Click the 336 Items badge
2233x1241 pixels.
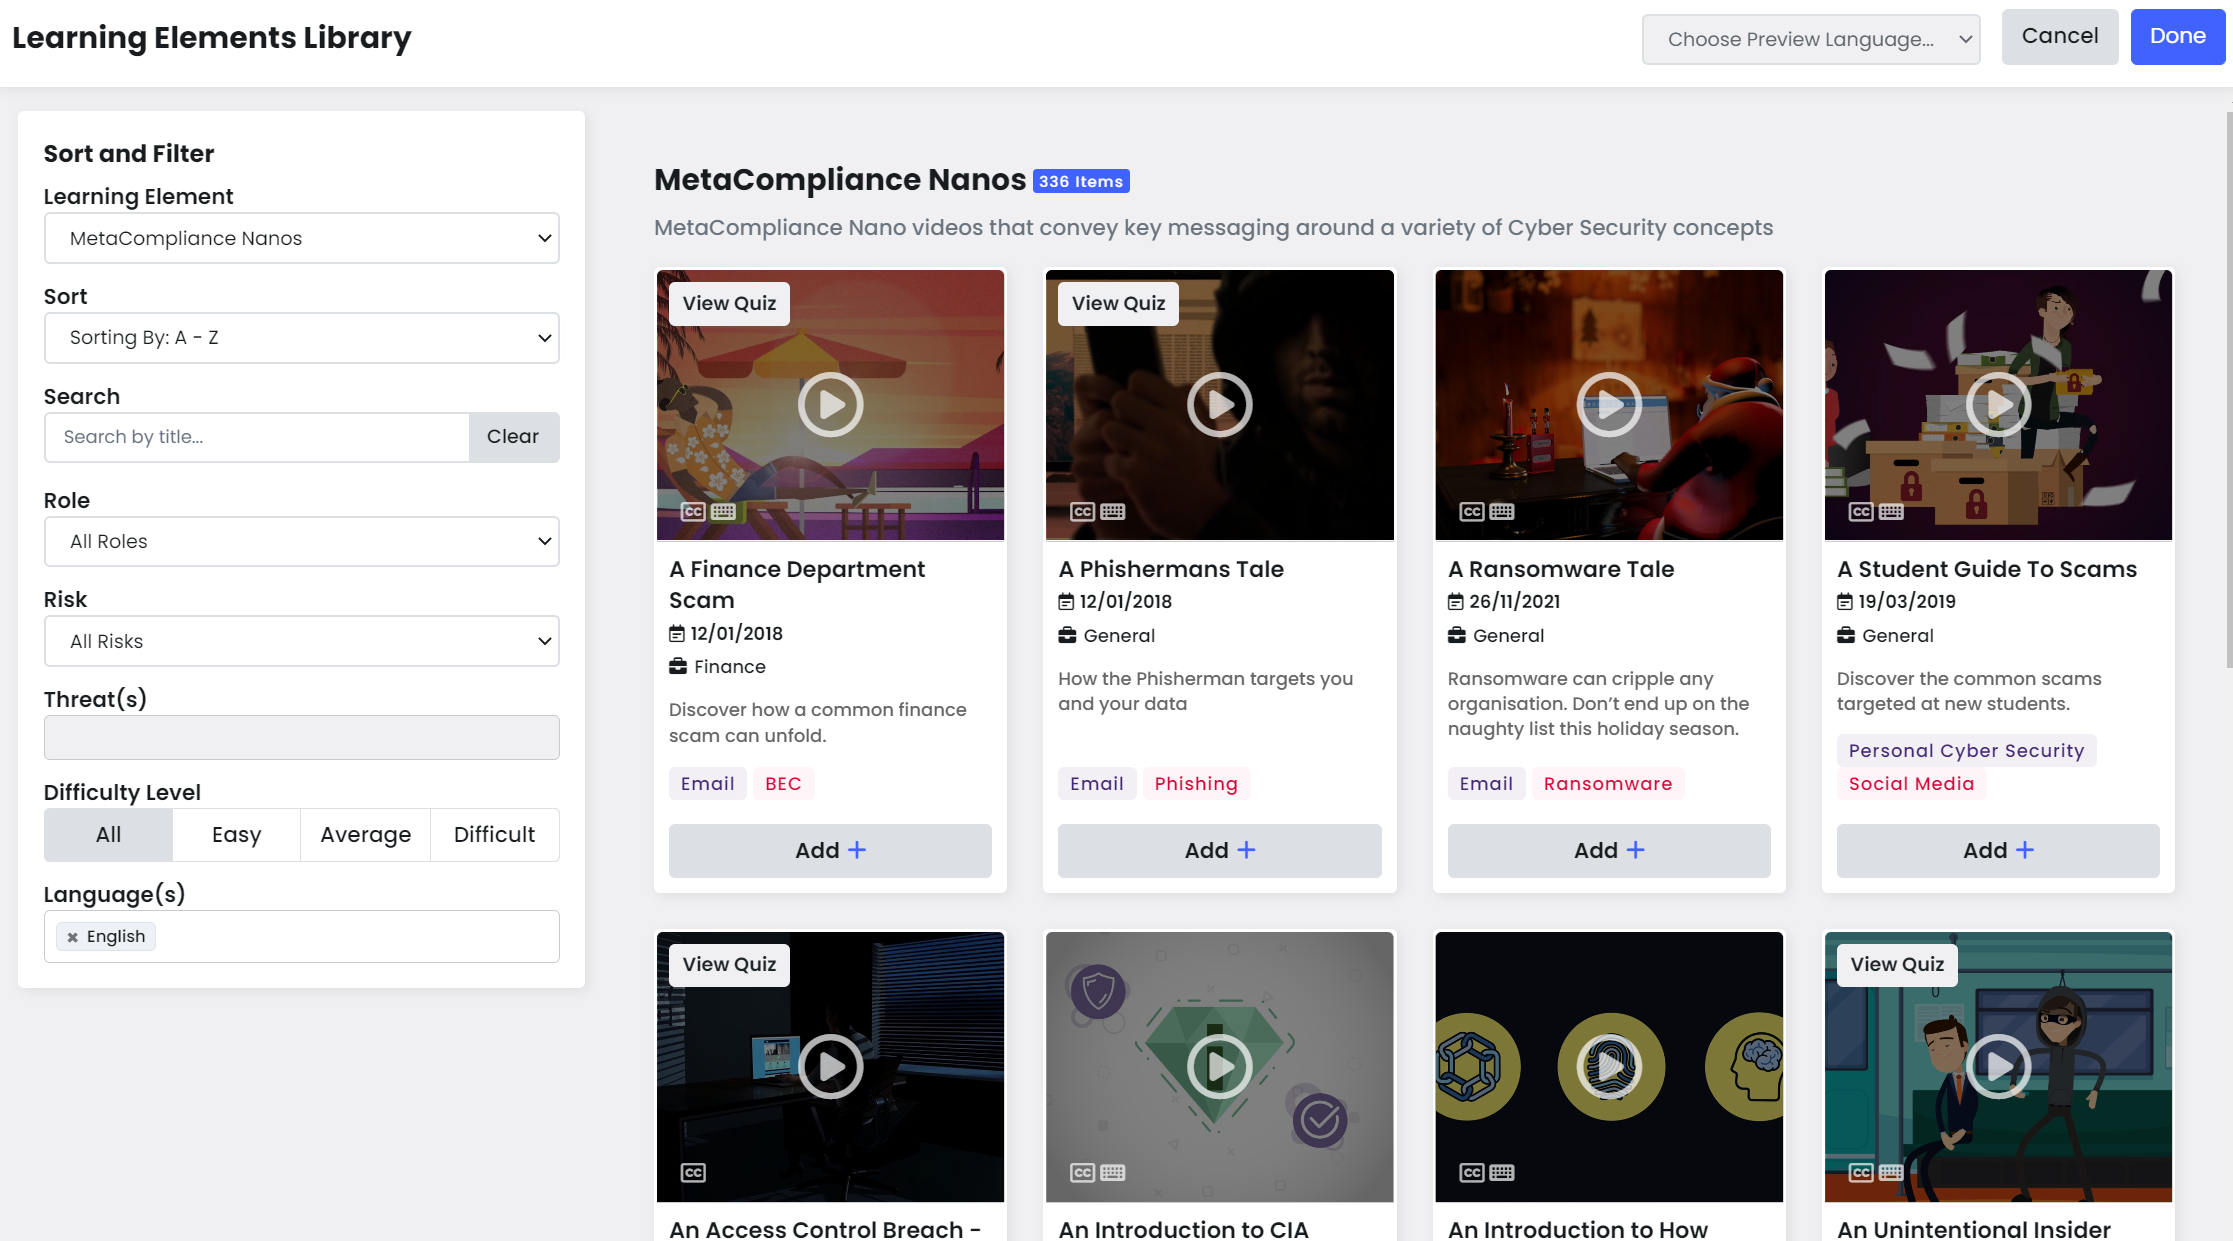coord(1081,182)
